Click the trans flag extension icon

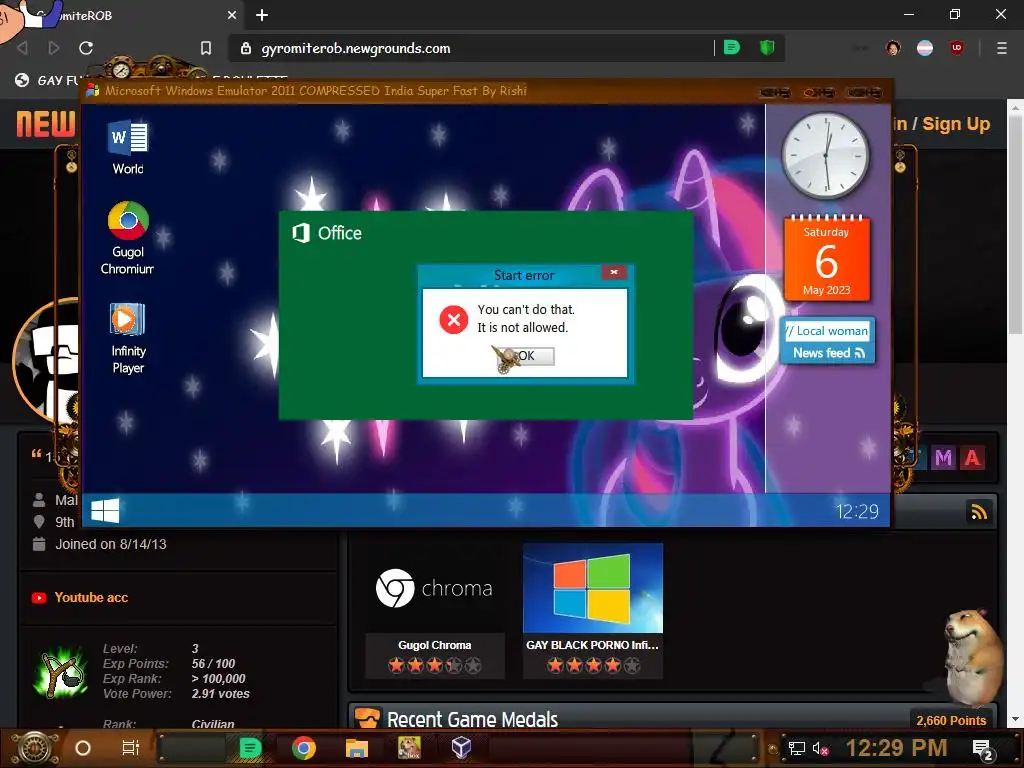click(925, 48)
